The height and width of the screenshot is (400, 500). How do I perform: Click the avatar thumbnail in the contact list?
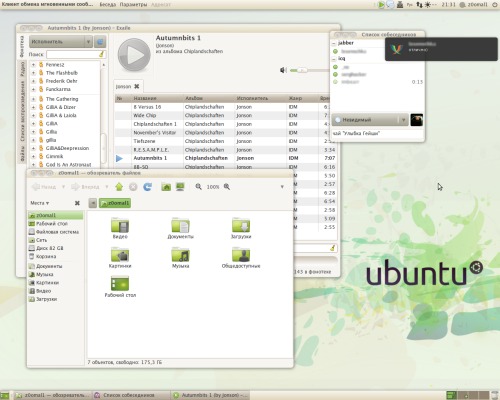pyautogui.click(x=417, y=120)
